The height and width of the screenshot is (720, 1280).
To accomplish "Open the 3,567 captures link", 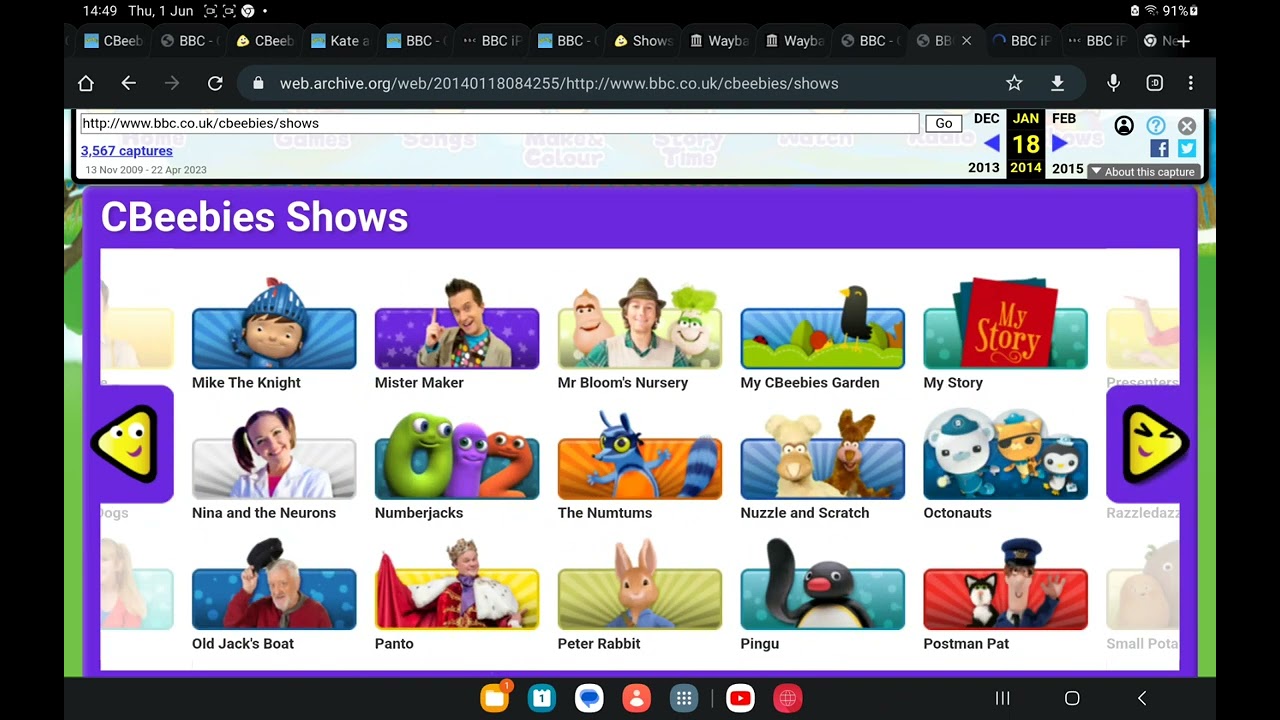I will (x=126, y=150).
